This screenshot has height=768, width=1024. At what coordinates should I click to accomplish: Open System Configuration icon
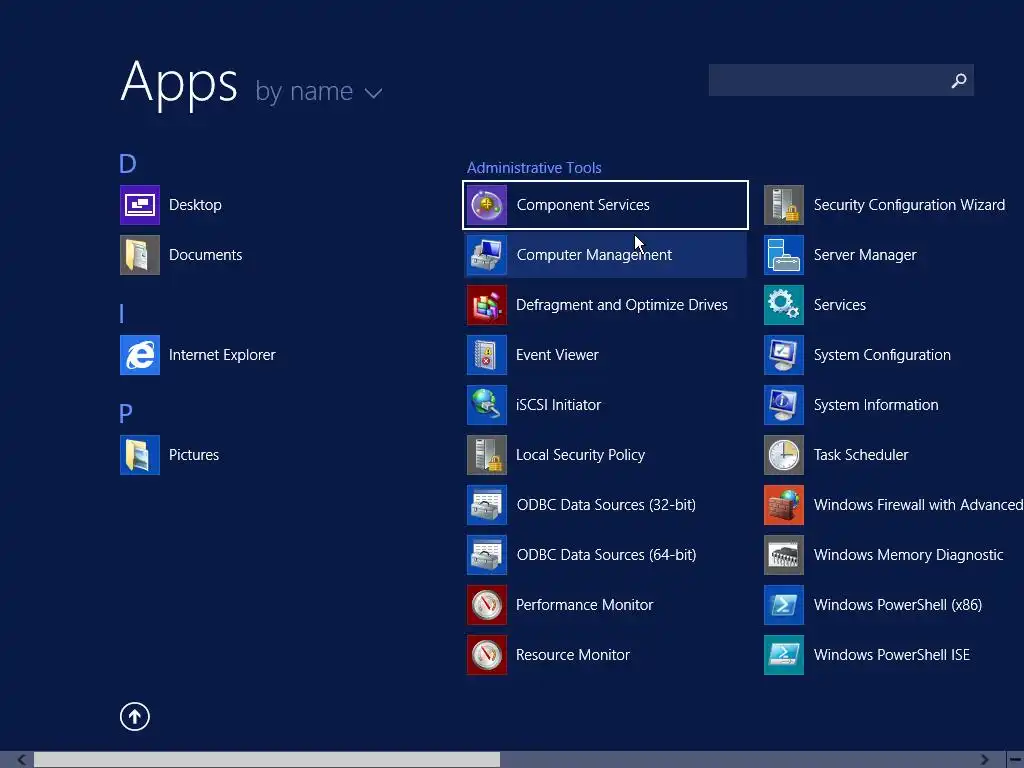pyautogui.click(x=784, y=355)
